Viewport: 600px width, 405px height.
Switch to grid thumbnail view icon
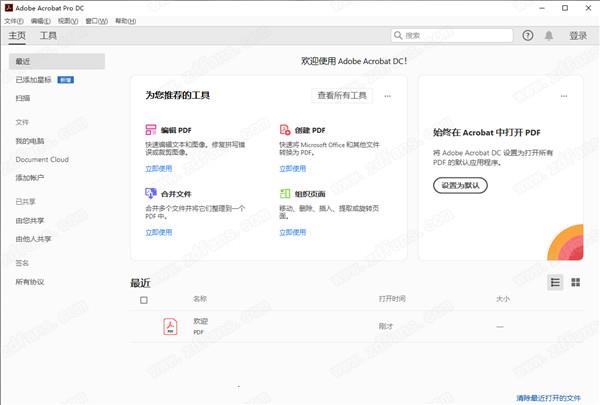click(576, 283)
